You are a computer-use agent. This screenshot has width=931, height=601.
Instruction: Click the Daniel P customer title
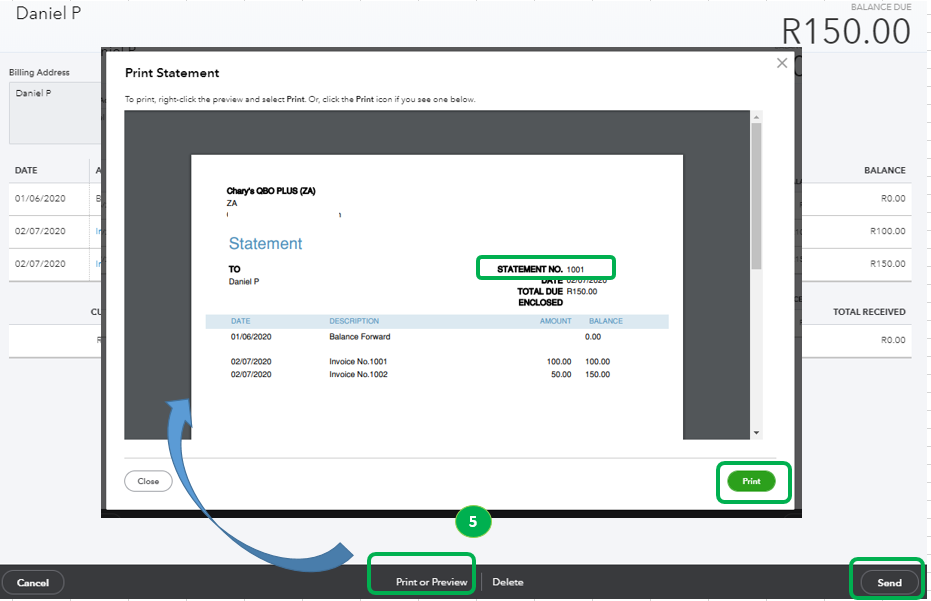(48, 13)
